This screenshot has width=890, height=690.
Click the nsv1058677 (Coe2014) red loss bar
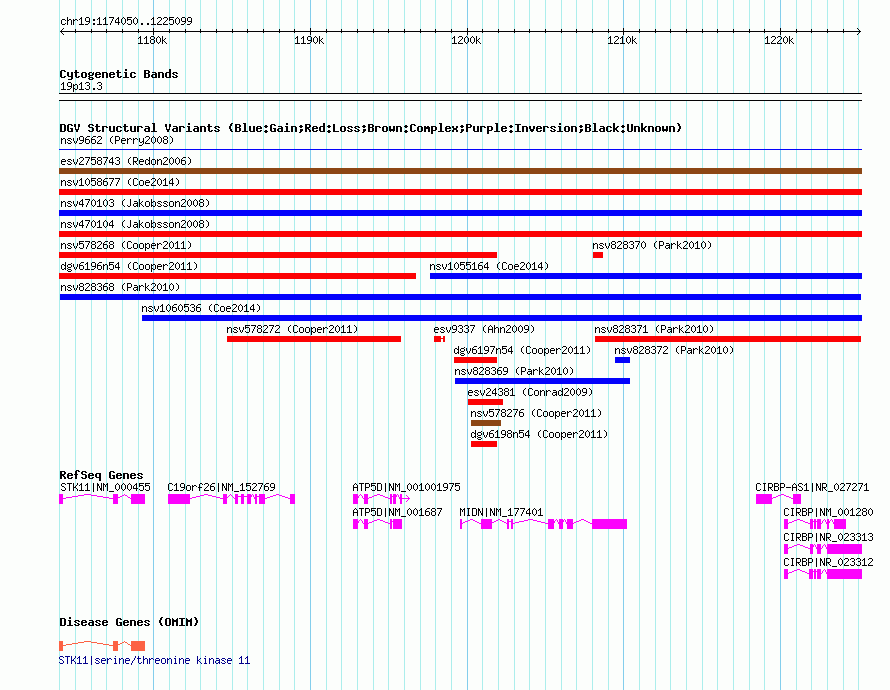pos(460,192)
